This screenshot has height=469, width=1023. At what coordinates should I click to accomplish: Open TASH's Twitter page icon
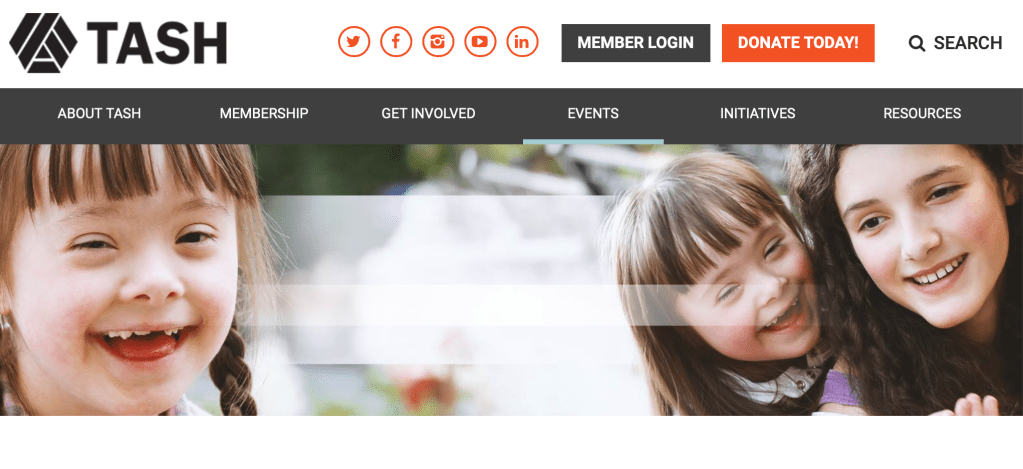[354, 42]
